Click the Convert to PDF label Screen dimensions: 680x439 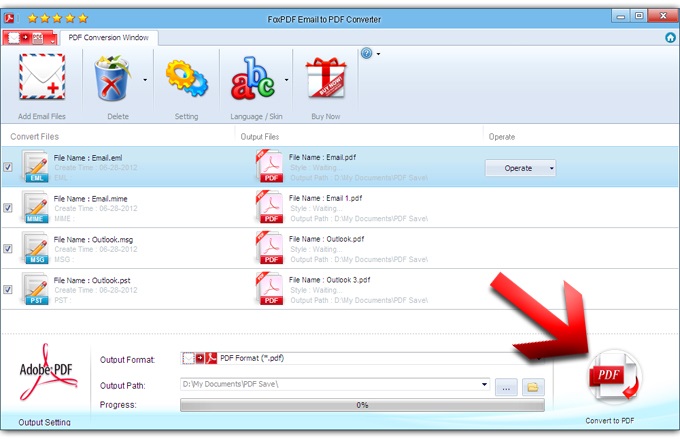click(x=610, y=421)
